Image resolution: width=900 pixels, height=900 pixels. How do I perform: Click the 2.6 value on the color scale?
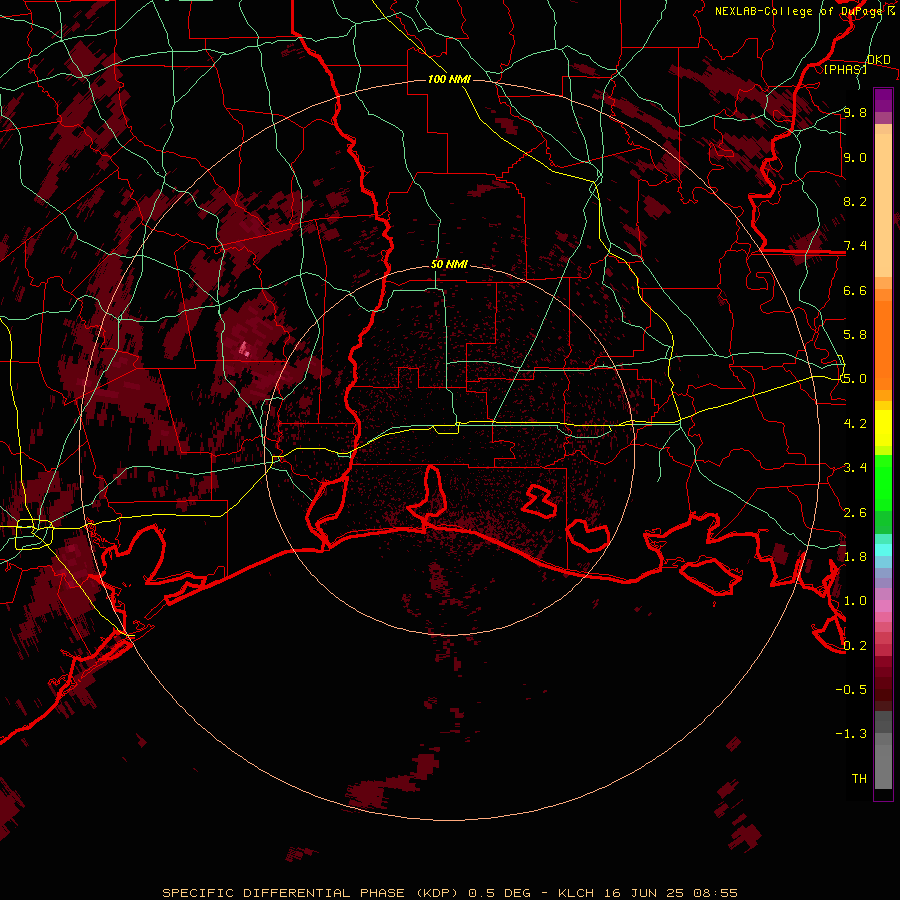pos(855,512)
